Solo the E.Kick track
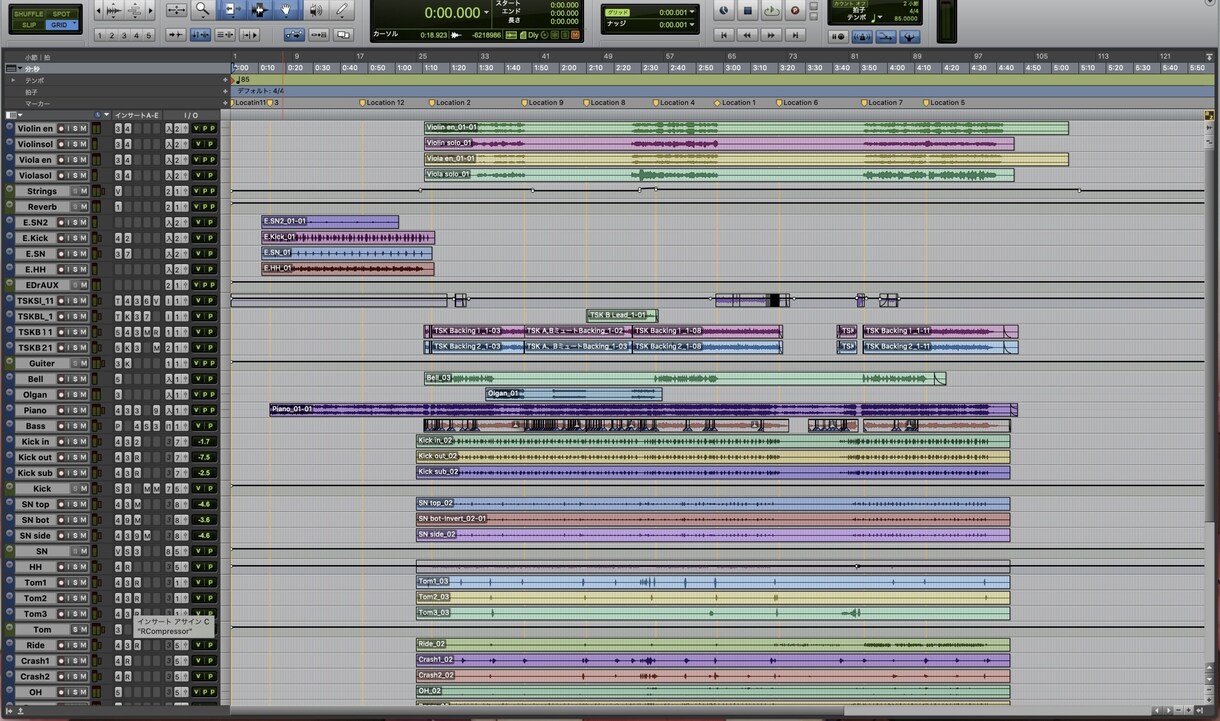This screenshot has height=721, width=1220. (x=73, y=238)
